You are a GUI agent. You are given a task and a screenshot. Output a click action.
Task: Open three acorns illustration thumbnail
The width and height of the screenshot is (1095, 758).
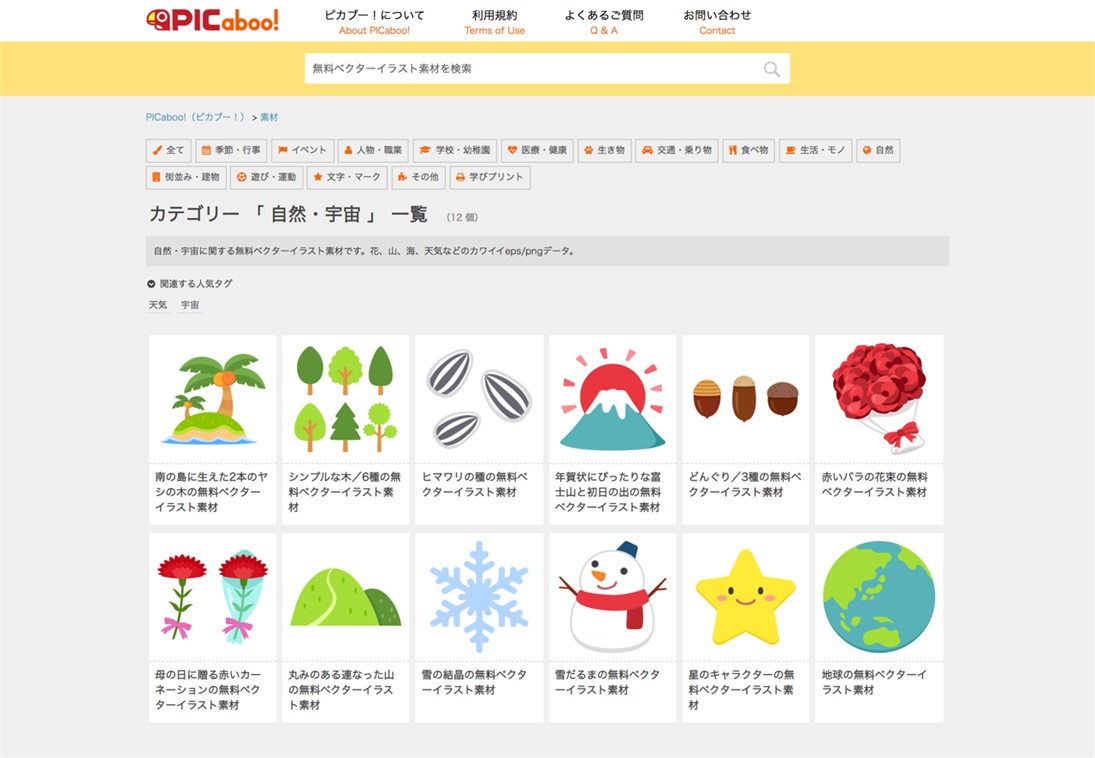(x=745, y=399)
